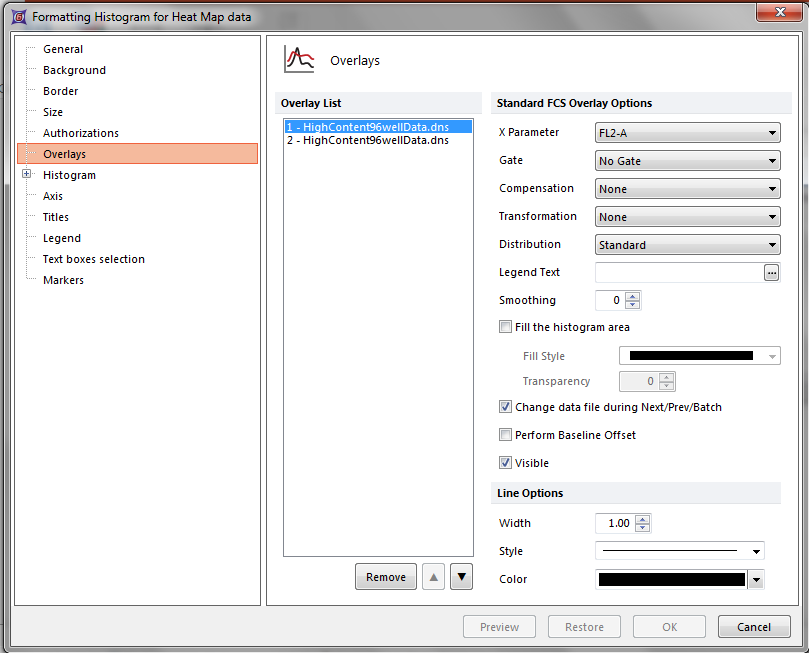Click the Remove overlay button
This screenshot has width=809, height=653.
(x=385, y=577)
